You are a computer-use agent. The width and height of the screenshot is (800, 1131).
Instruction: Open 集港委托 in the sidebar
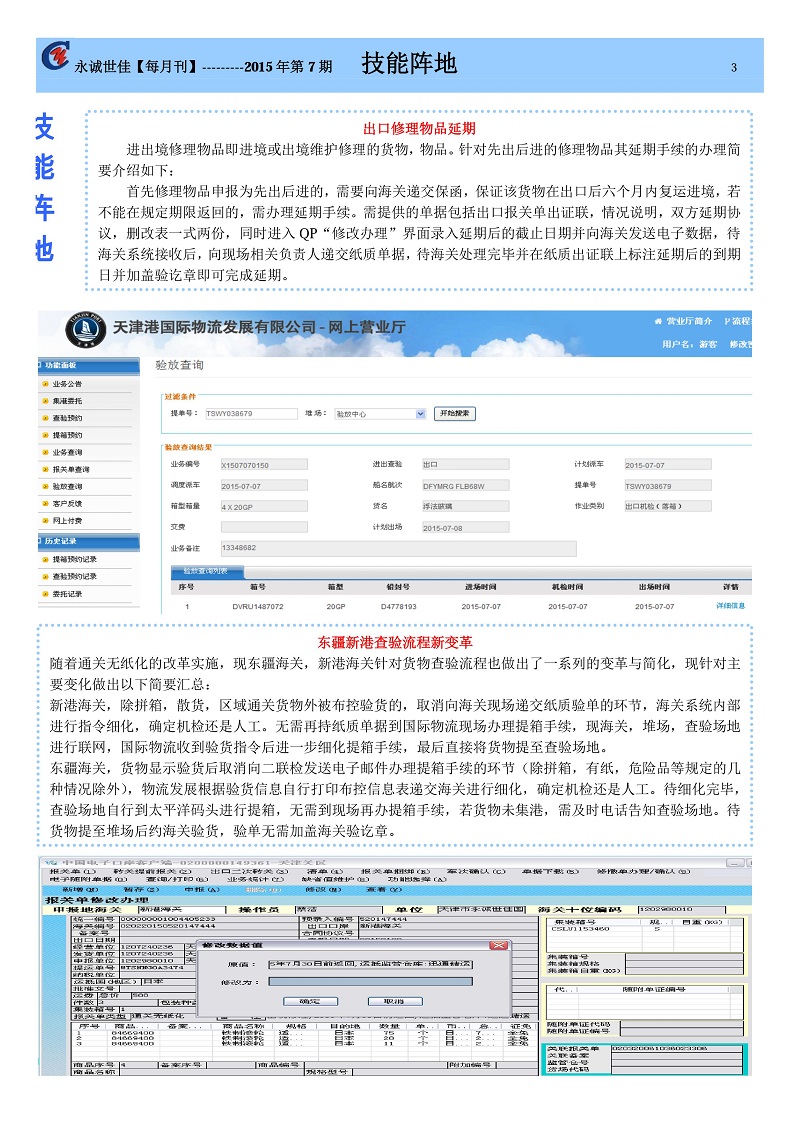point(67,401)
